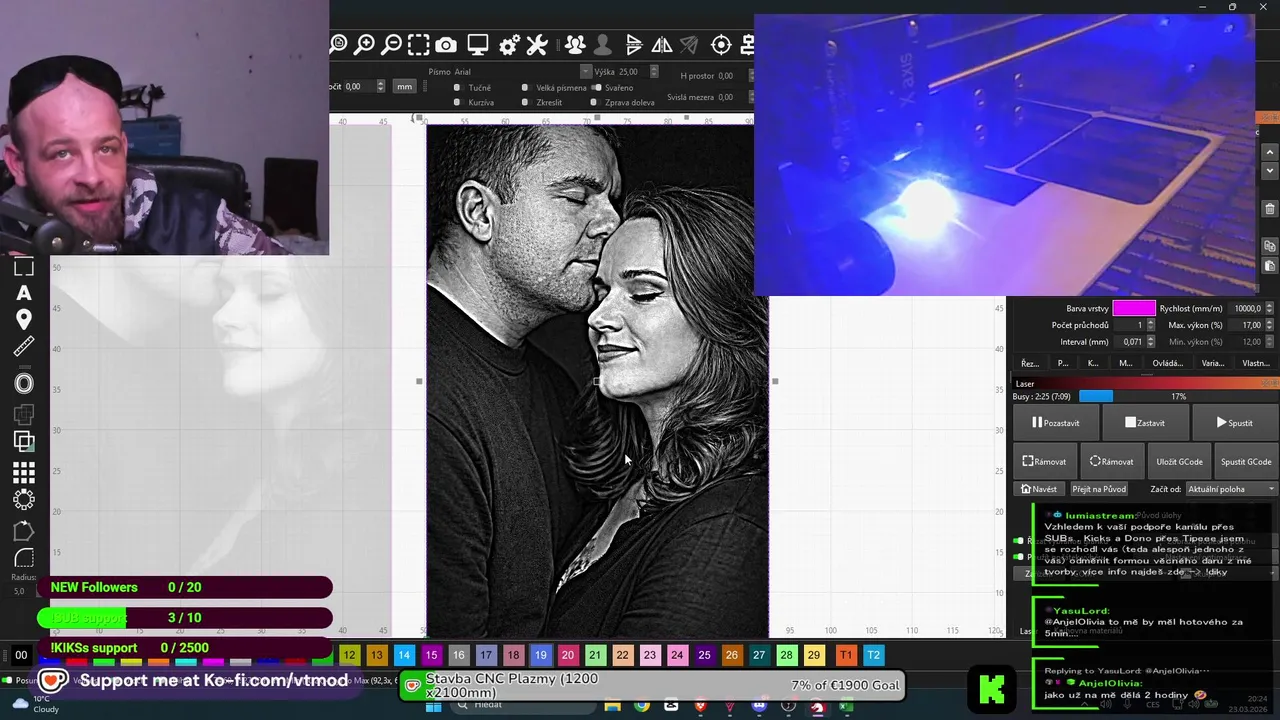This screenshot has height=720, width=1280.
Task: Select the position marker pin tool
Action: click(24, 319)
